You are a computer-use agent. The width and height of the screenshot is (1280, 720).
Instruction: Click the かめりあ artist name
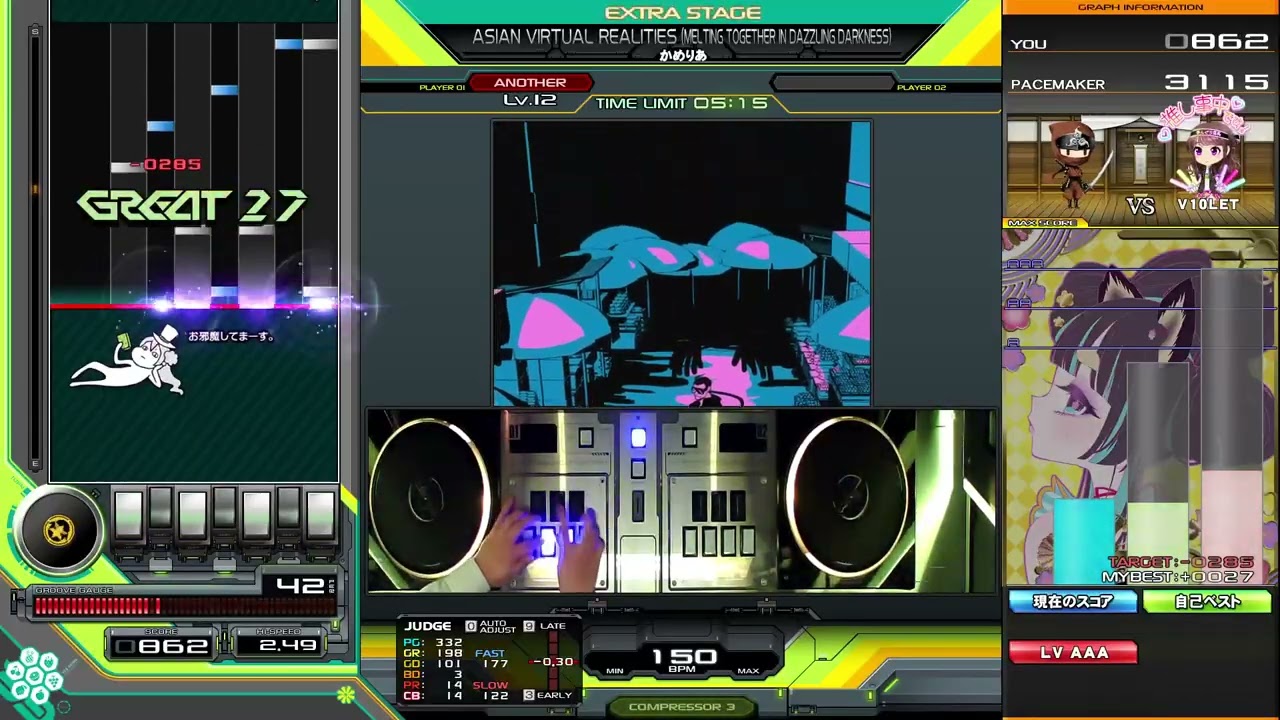pyautogui.click(x=683, y=56)
